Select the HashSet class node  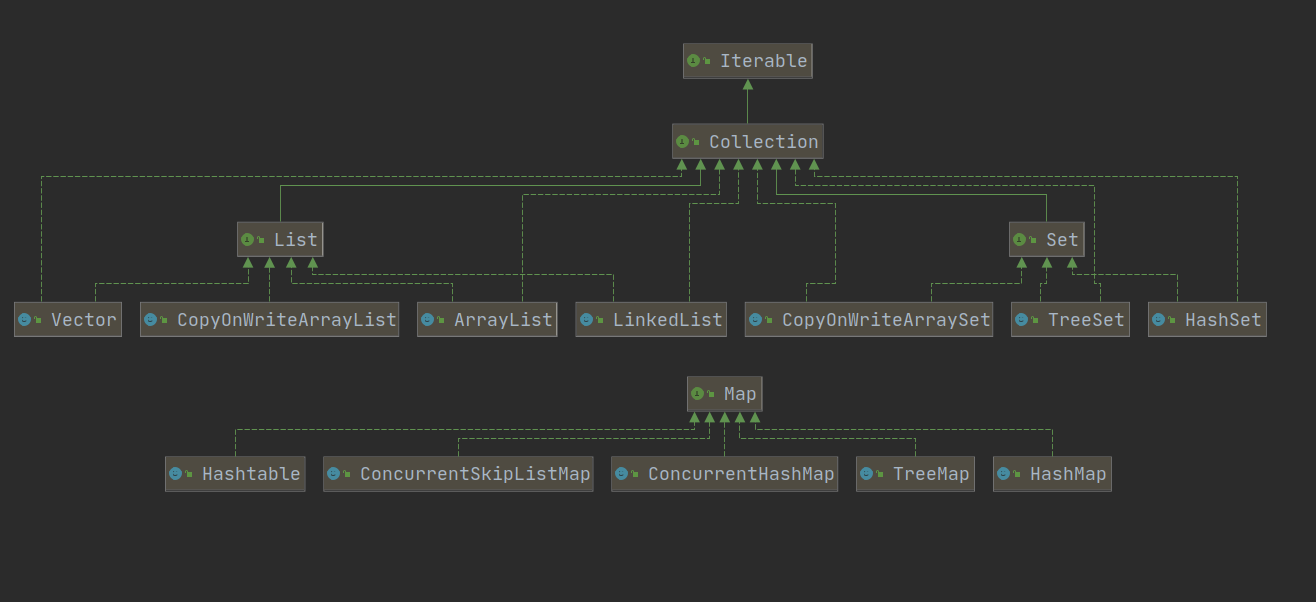(1207, 320)
